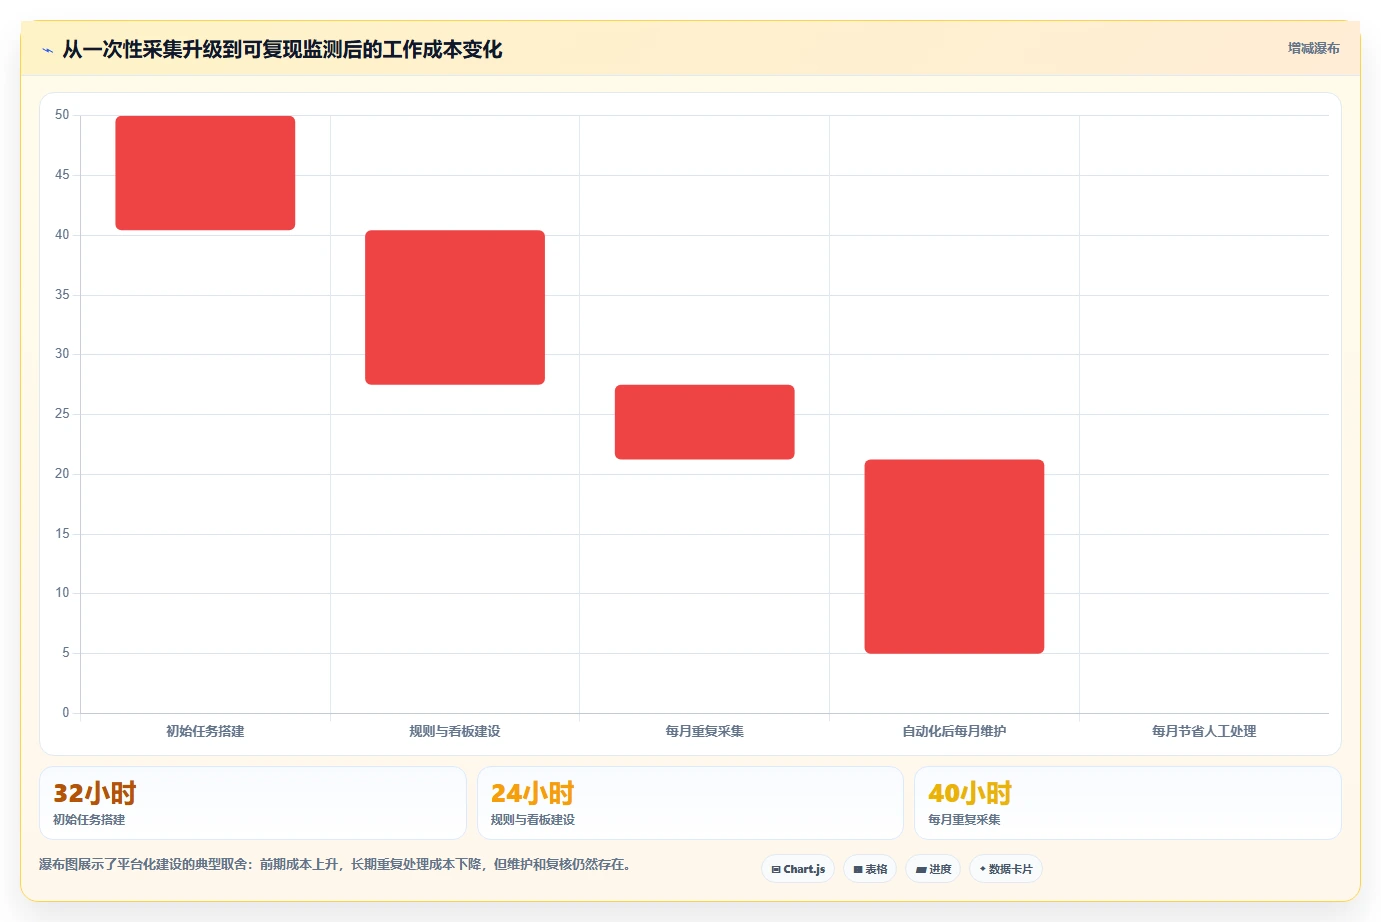The height and width of the screenshot is (922, 1381).
Task: Click the y-axis value 25
Action: [x=62, y=414]
